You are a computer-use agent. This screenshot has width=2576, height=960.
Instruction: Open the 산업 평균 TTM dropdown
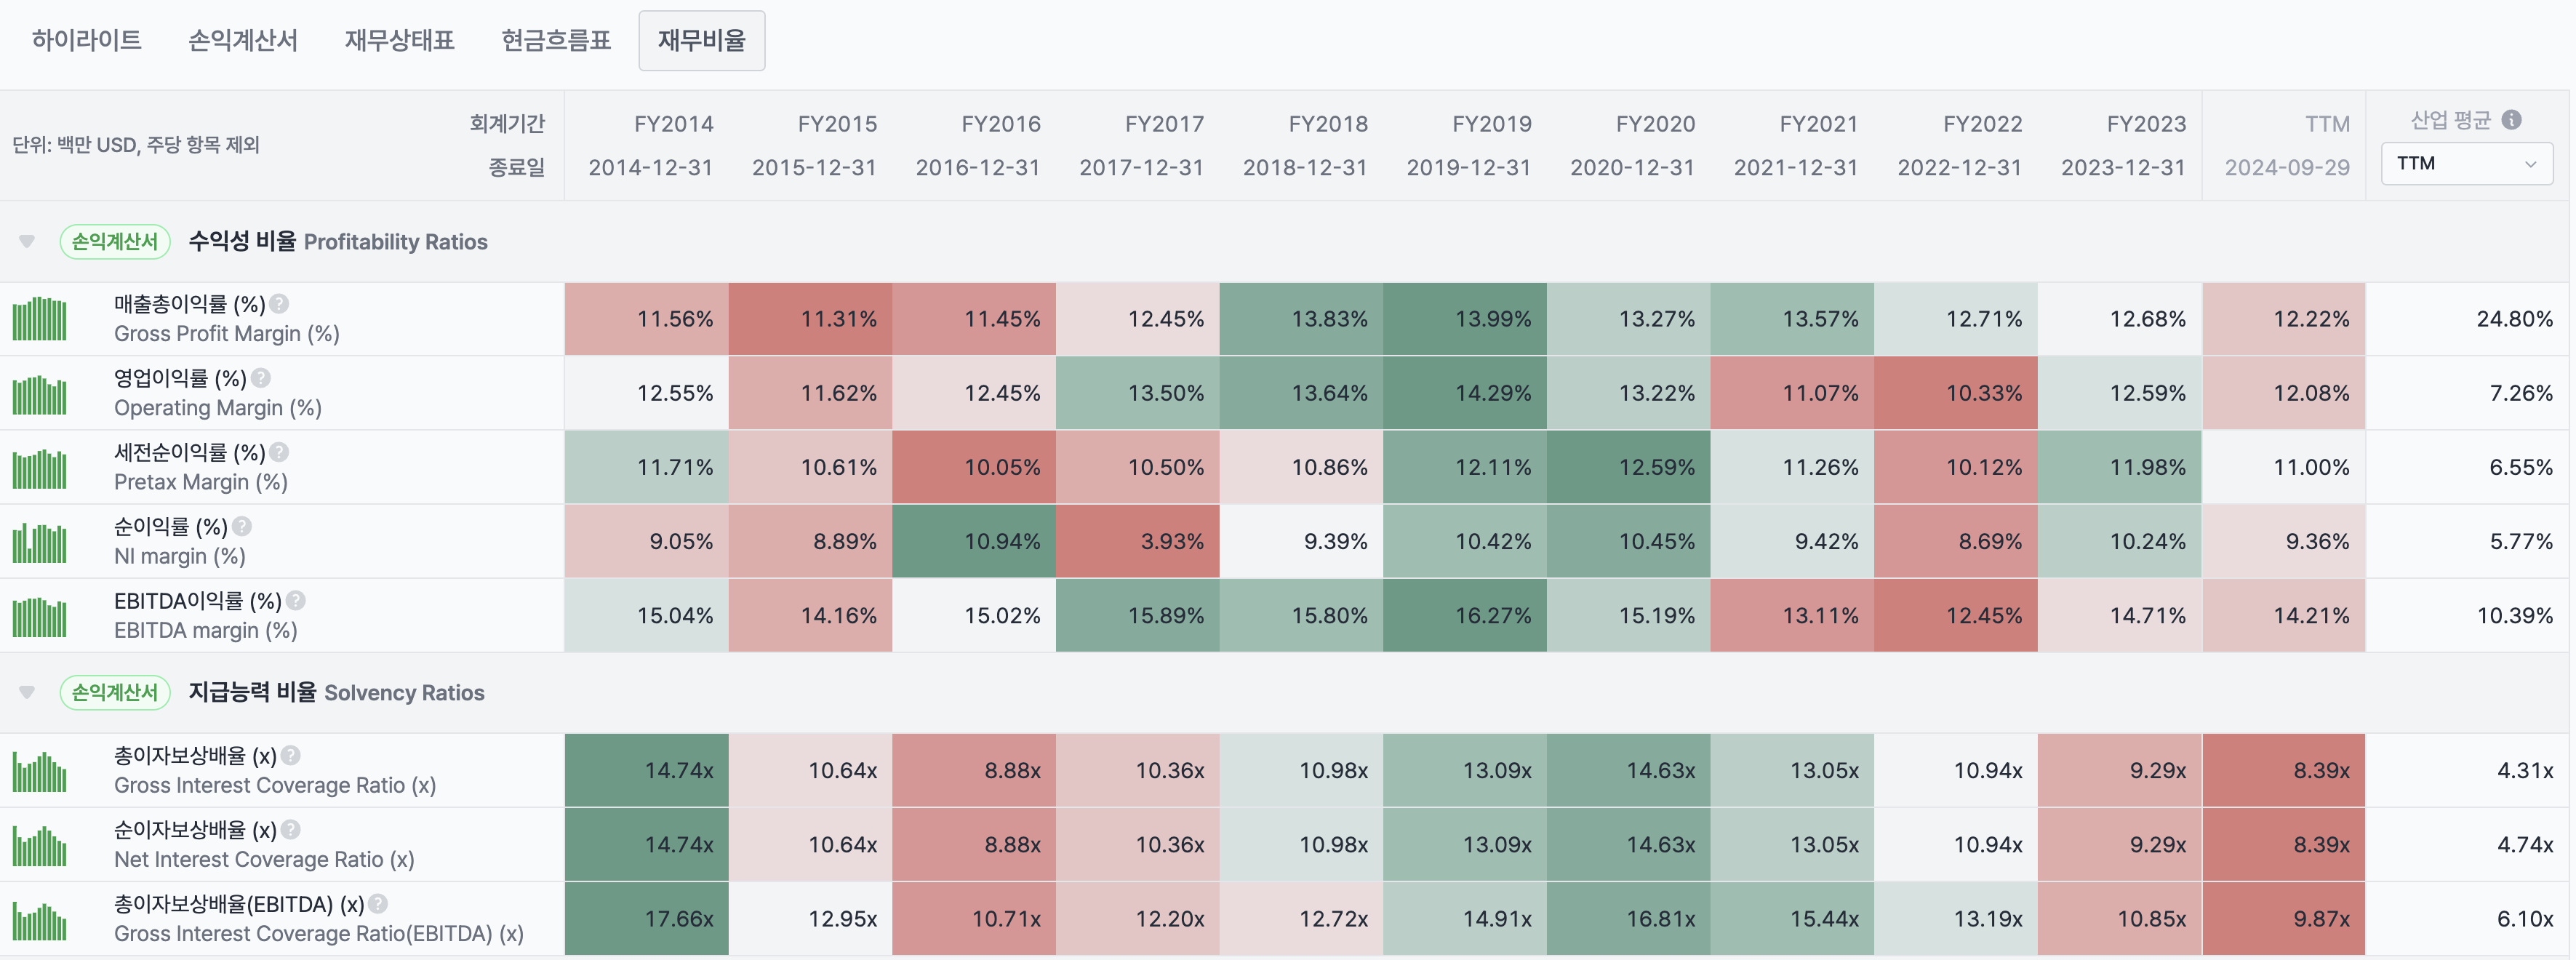2466,164
